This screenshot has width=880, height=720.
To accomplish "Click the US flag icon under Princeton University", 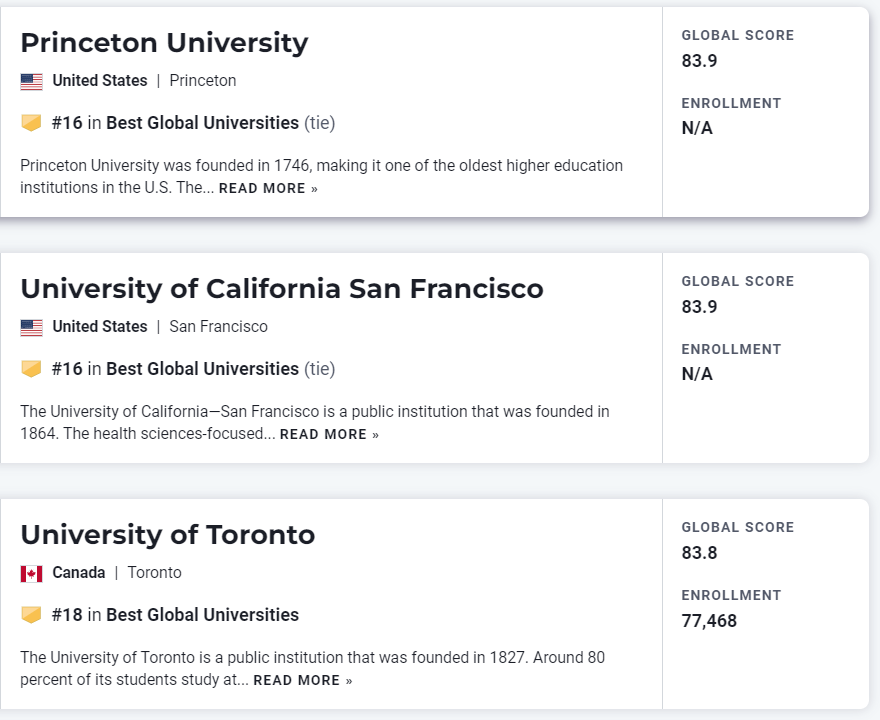I will 31,81.
